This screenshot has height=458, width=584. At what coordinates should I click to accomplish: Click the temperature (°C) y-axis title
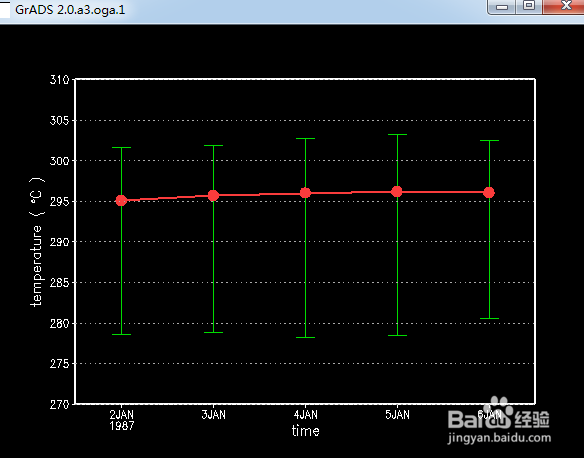click(37, 241)
